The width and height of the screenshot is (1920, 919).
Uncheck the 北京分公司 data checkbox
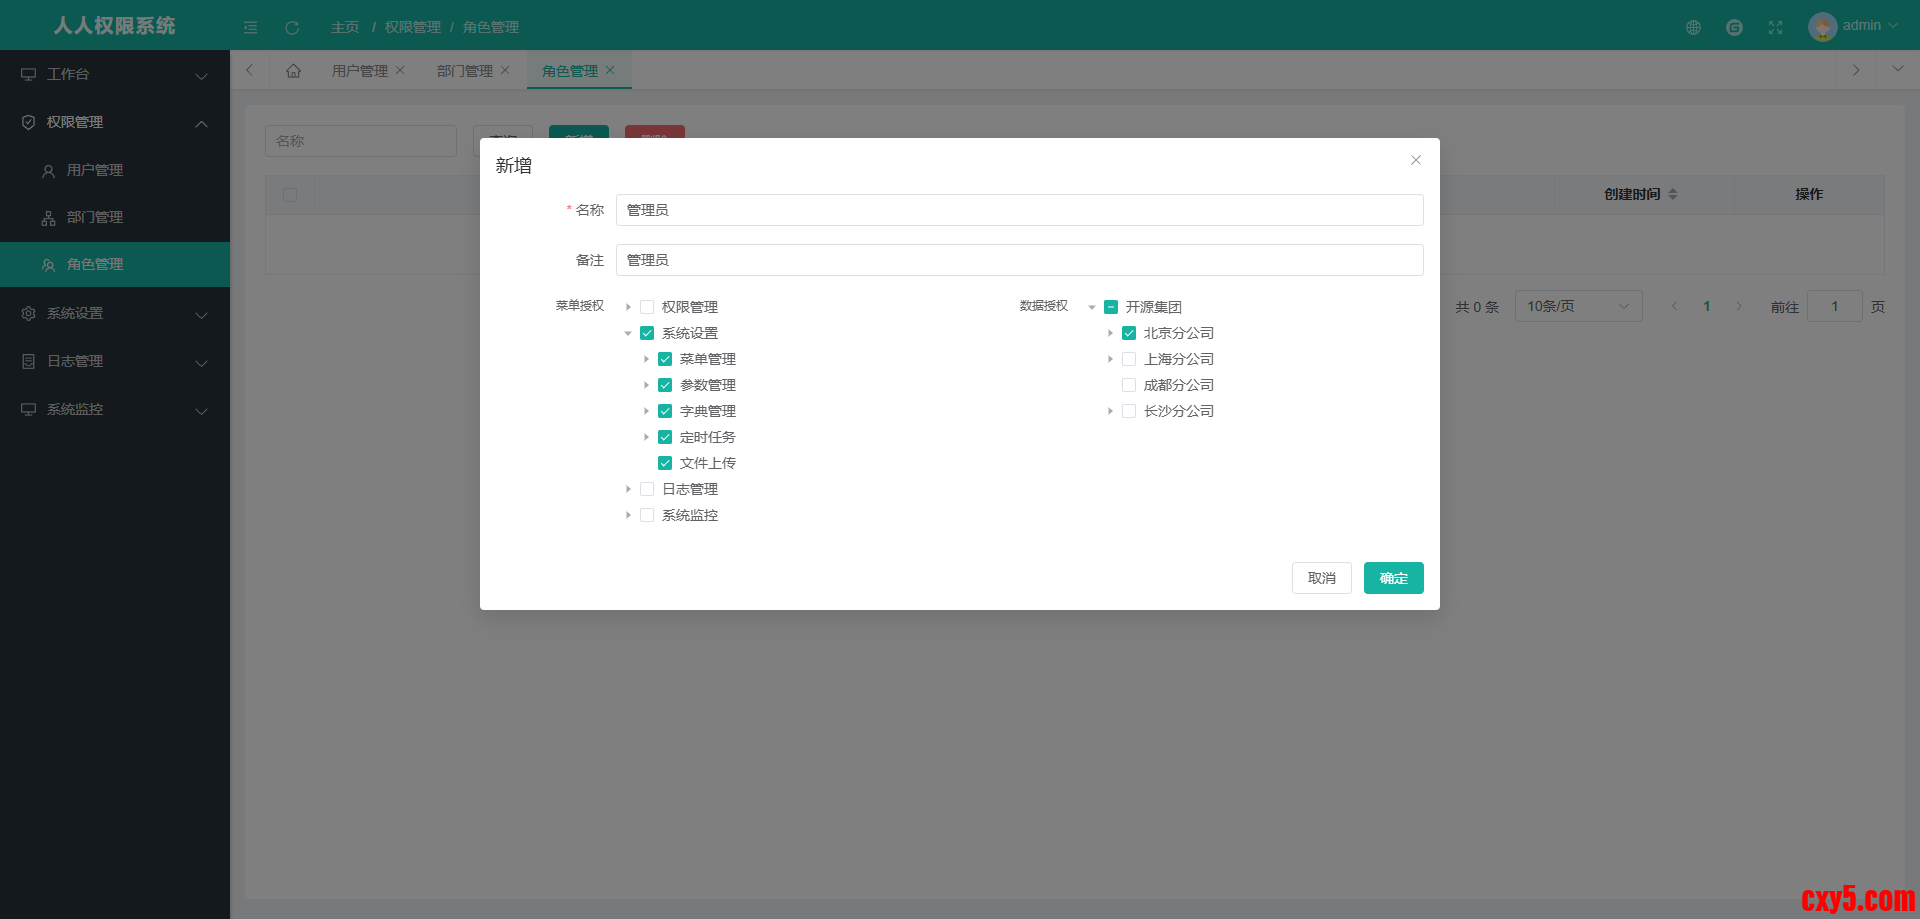point(1129,333)
